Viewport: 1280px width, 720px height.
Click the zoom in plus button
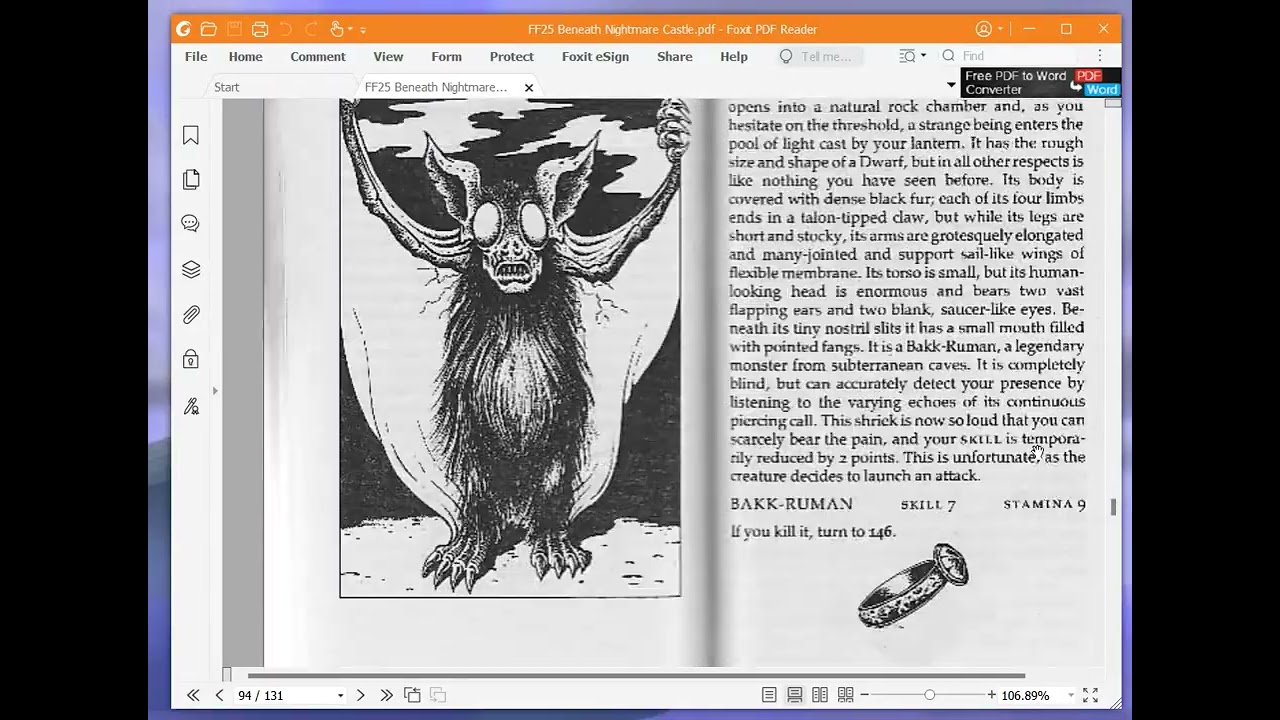click(992, 695)
